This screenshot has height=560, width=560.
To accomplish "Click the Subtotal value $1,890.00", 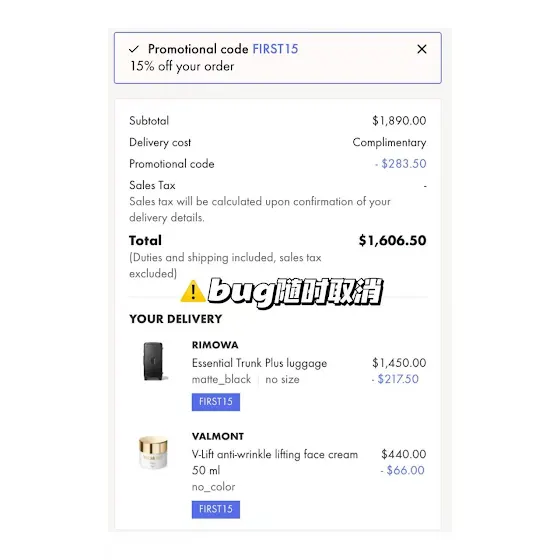I will click(x=399, y=121).
